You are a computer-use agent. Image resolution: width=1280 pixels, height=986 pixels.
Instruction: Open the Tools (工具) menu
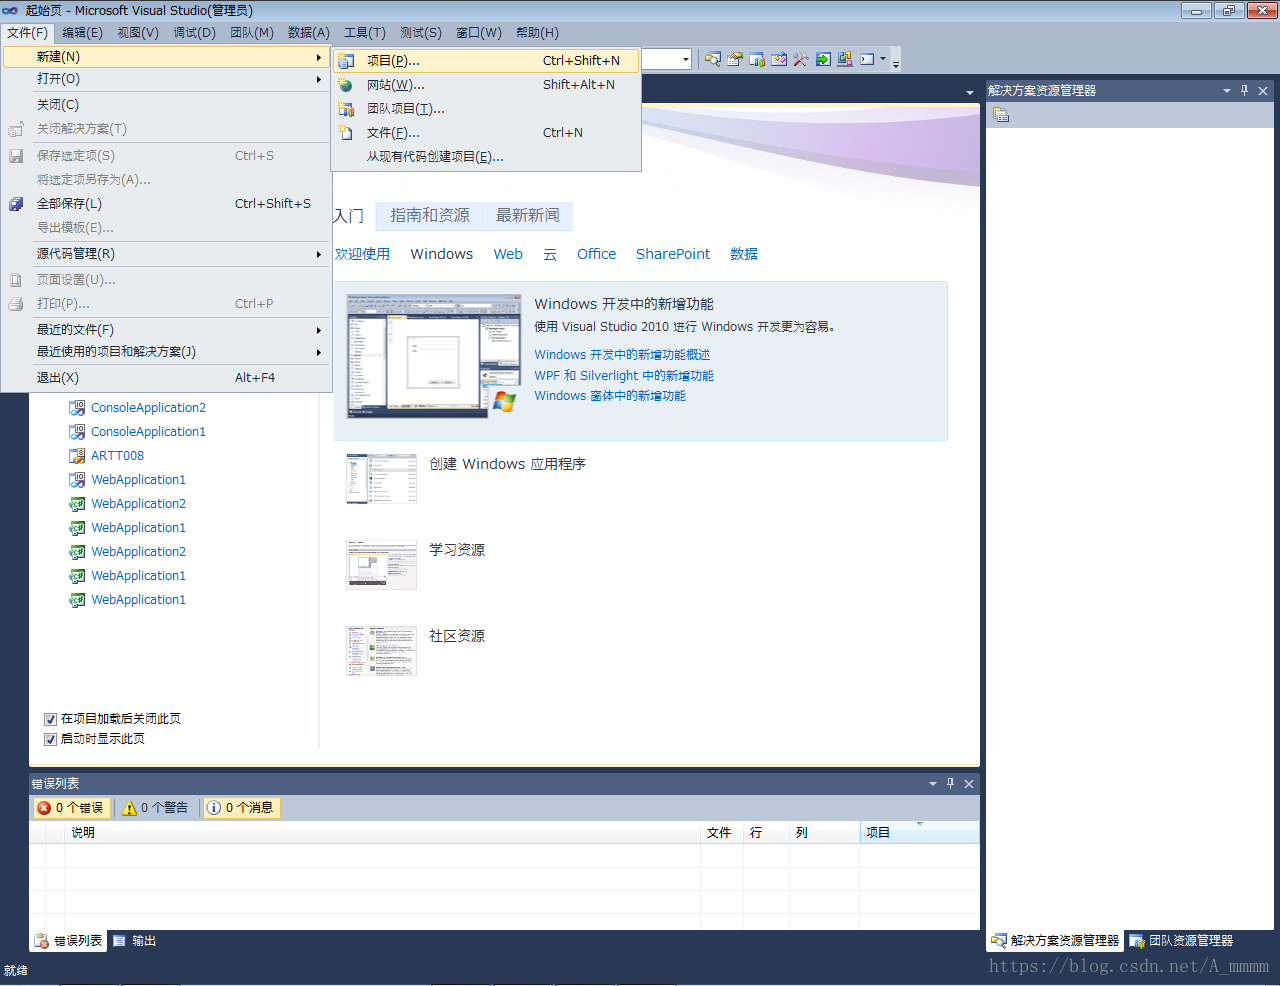(x=365, y=33)
